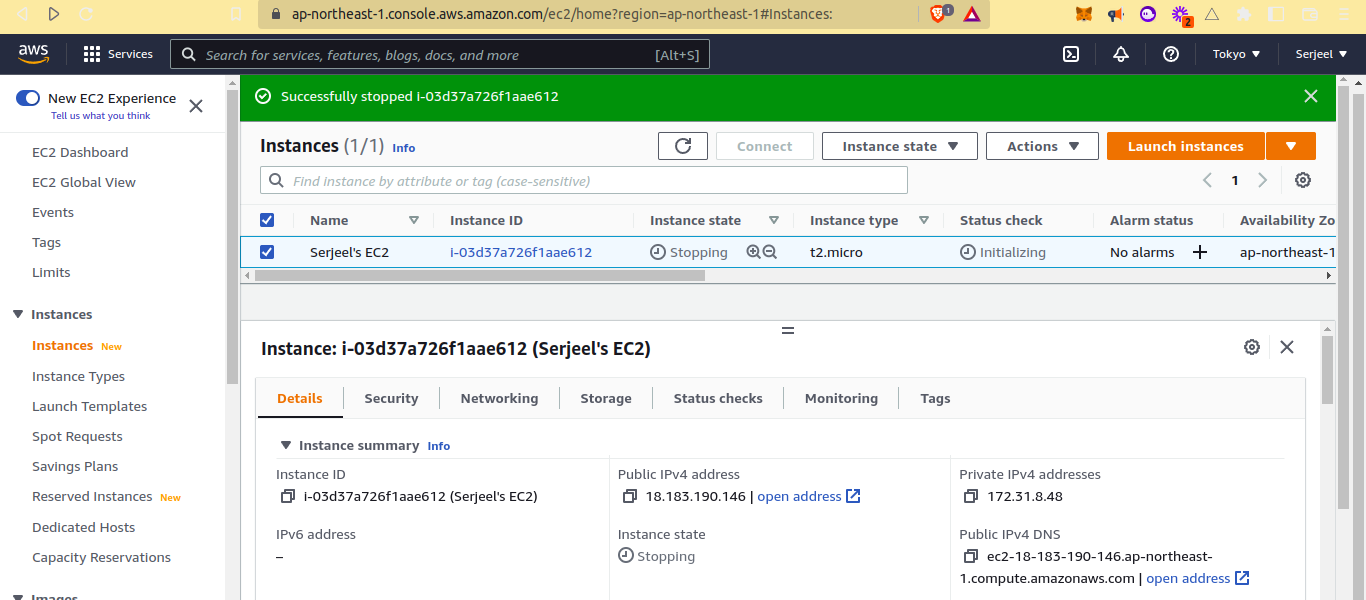Click the Brave shields icon
1366x600 pixels.
click(x=939, y=14)
